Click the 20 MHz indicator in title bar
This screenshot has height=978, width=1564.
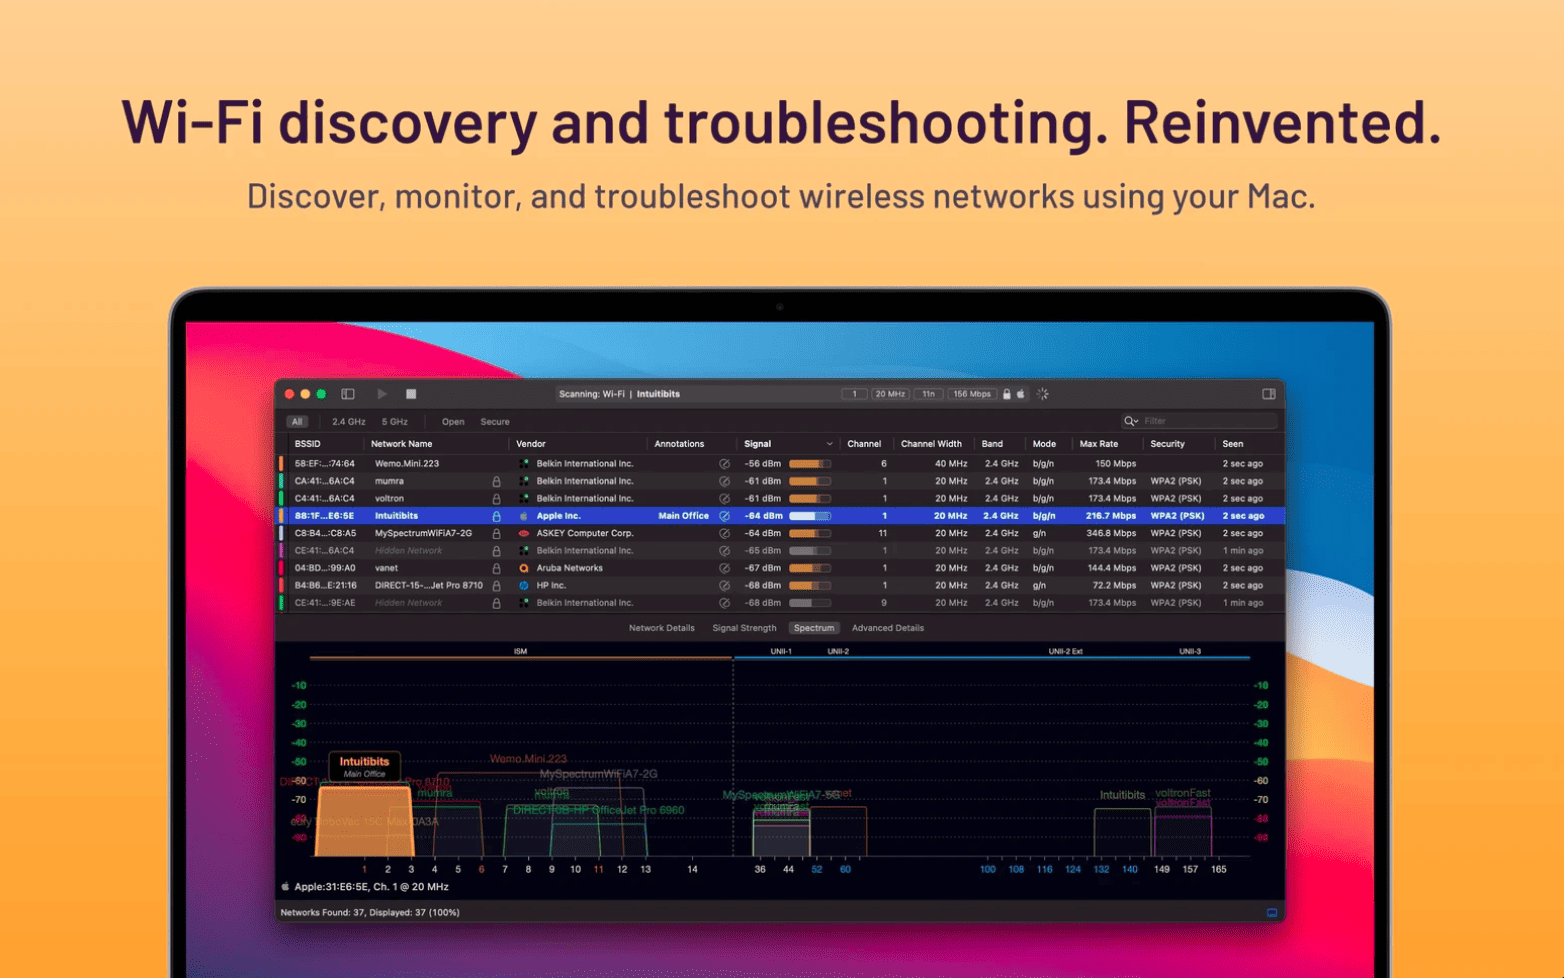(890, 394)
